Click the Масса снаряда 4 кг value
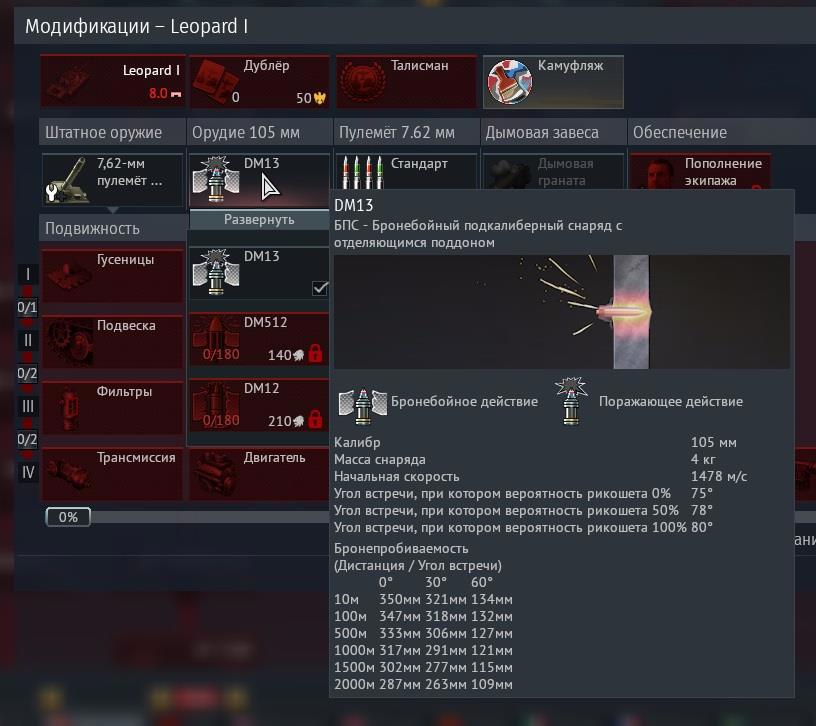816x726 pixels. click(x=703, y=459)
